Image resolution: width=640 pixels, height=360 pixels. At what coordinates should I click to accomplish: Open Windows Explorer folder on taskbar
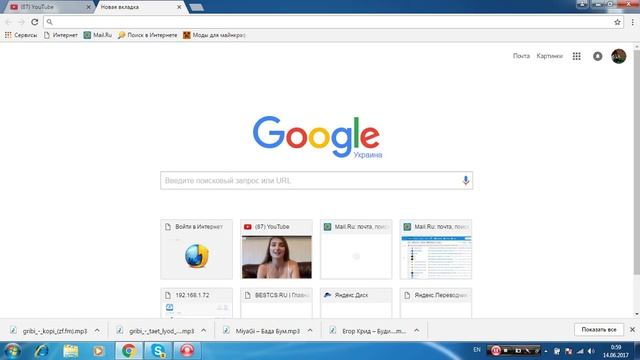(71, 351)
